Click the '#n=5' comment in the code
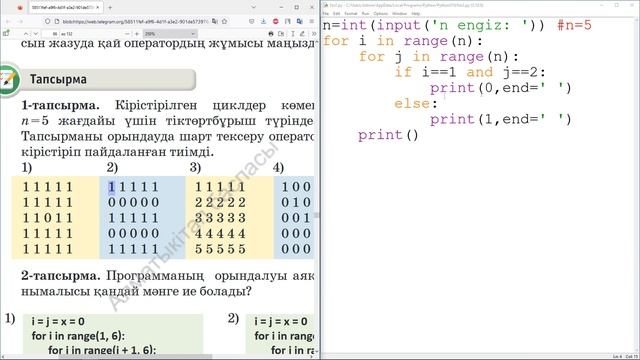Image resolution: width=640 pixels, height=360 pixels. (x=574, y=25)
